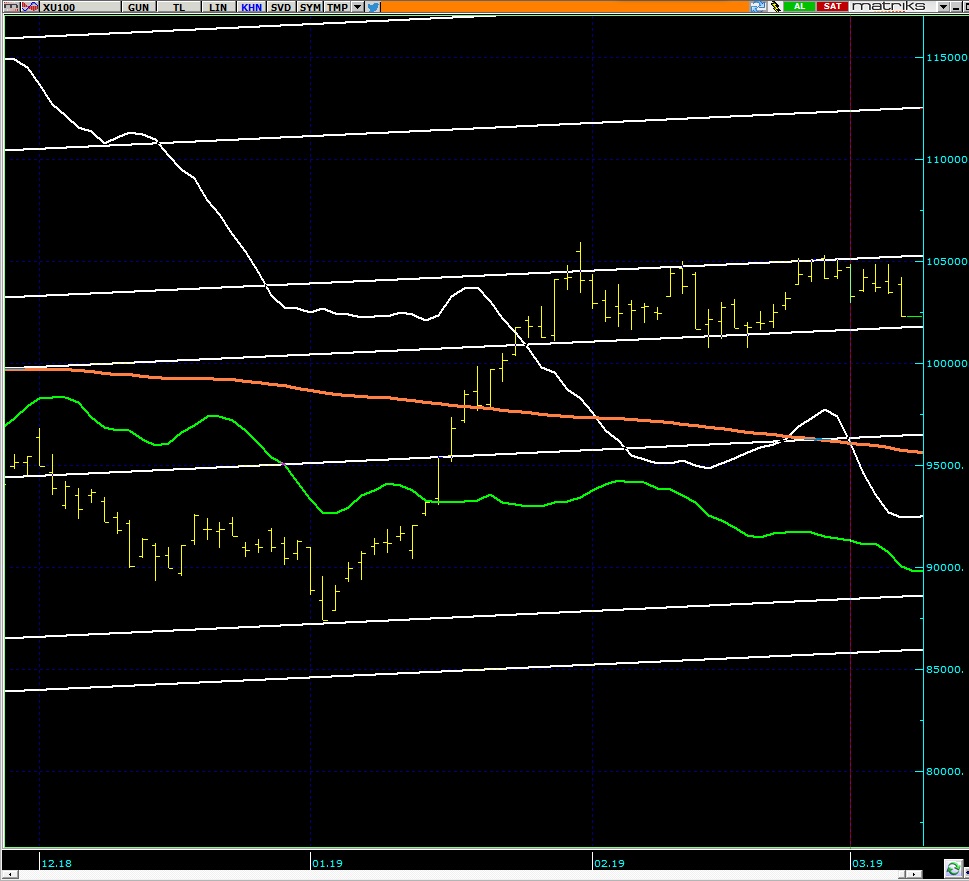The height and width of the screenshot is (881, 969).
Task: Click the lightning bolt icon
Action: click(776, 6)
